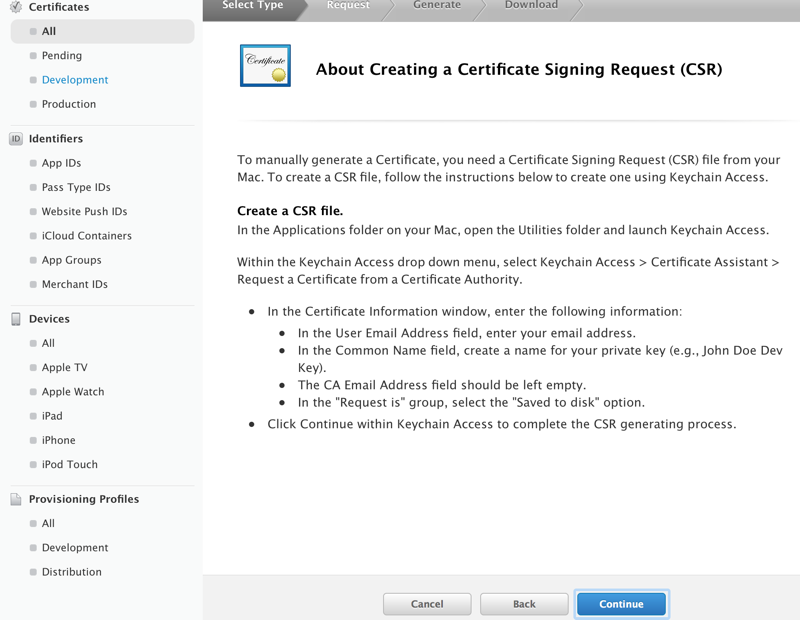Go to the Select Type step
Screen dimensions: 800x620
pyautogui.click(x=253, y=6)
